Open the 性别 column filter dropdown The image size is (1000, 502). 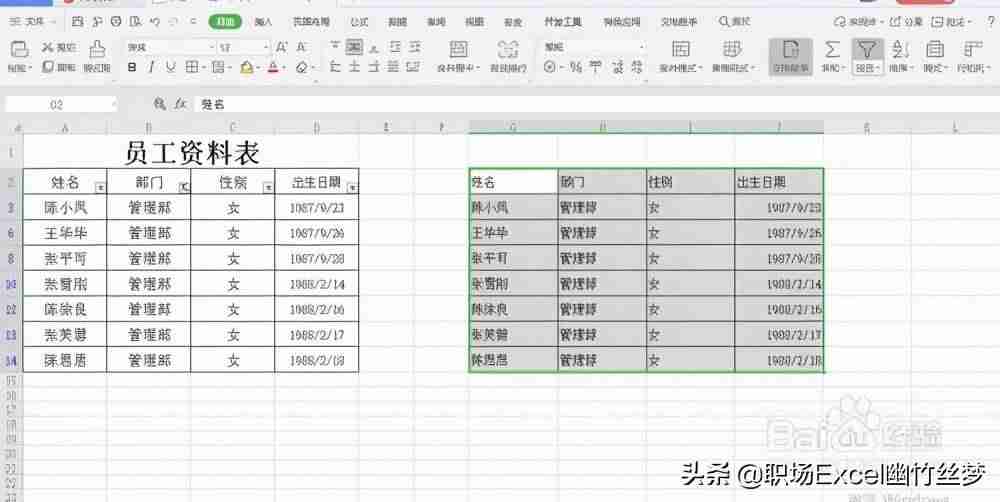[x=268, y=187]
